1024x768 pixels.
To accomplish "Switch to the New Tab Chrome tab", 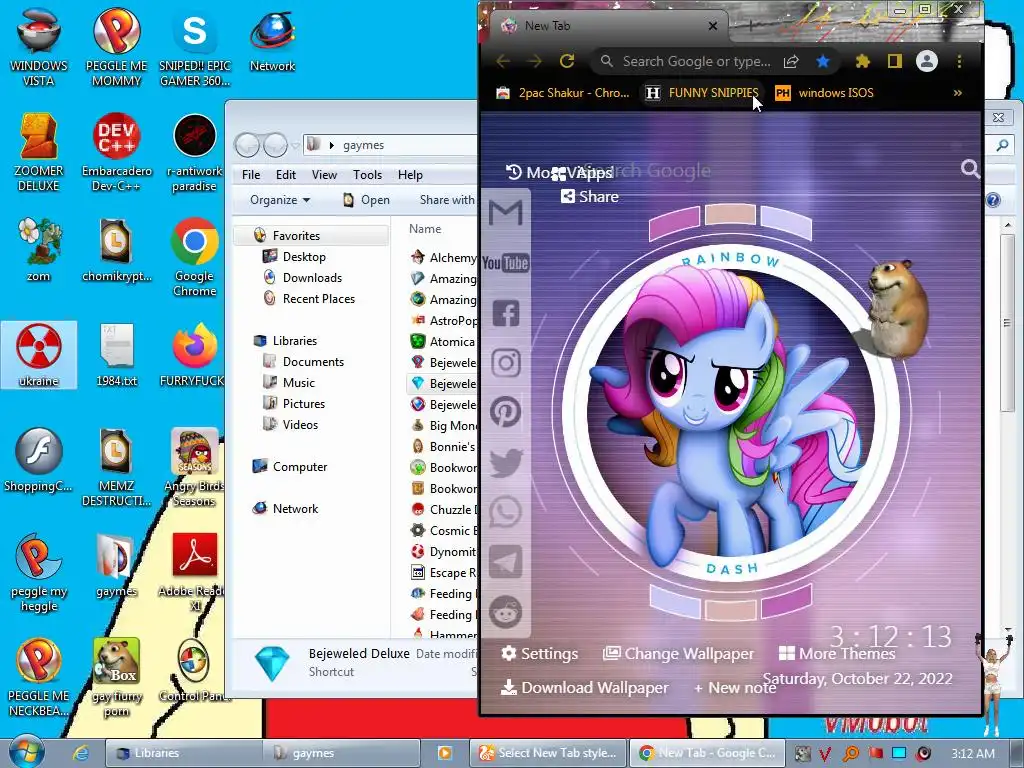I will 601,26.
